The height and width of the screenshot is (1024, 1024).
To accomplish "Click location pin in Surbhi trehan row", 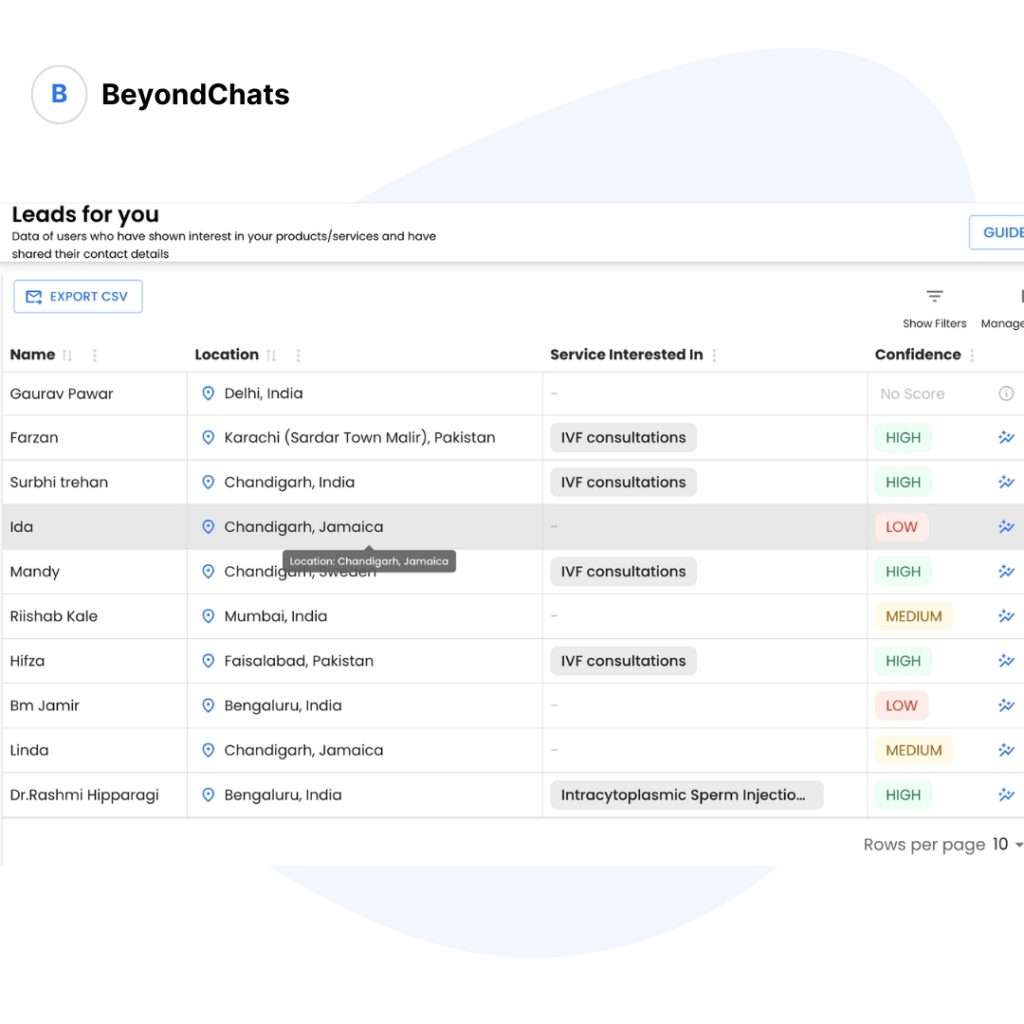I will 208,482.
